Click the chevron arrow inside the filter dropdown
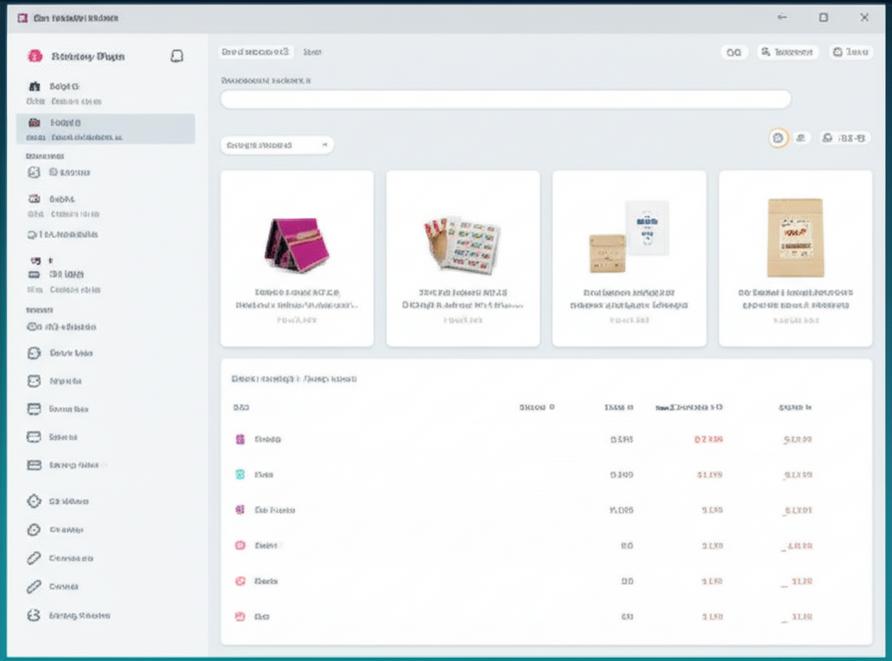This screenshot has height=661, width=892. click(x=325, y=145)
